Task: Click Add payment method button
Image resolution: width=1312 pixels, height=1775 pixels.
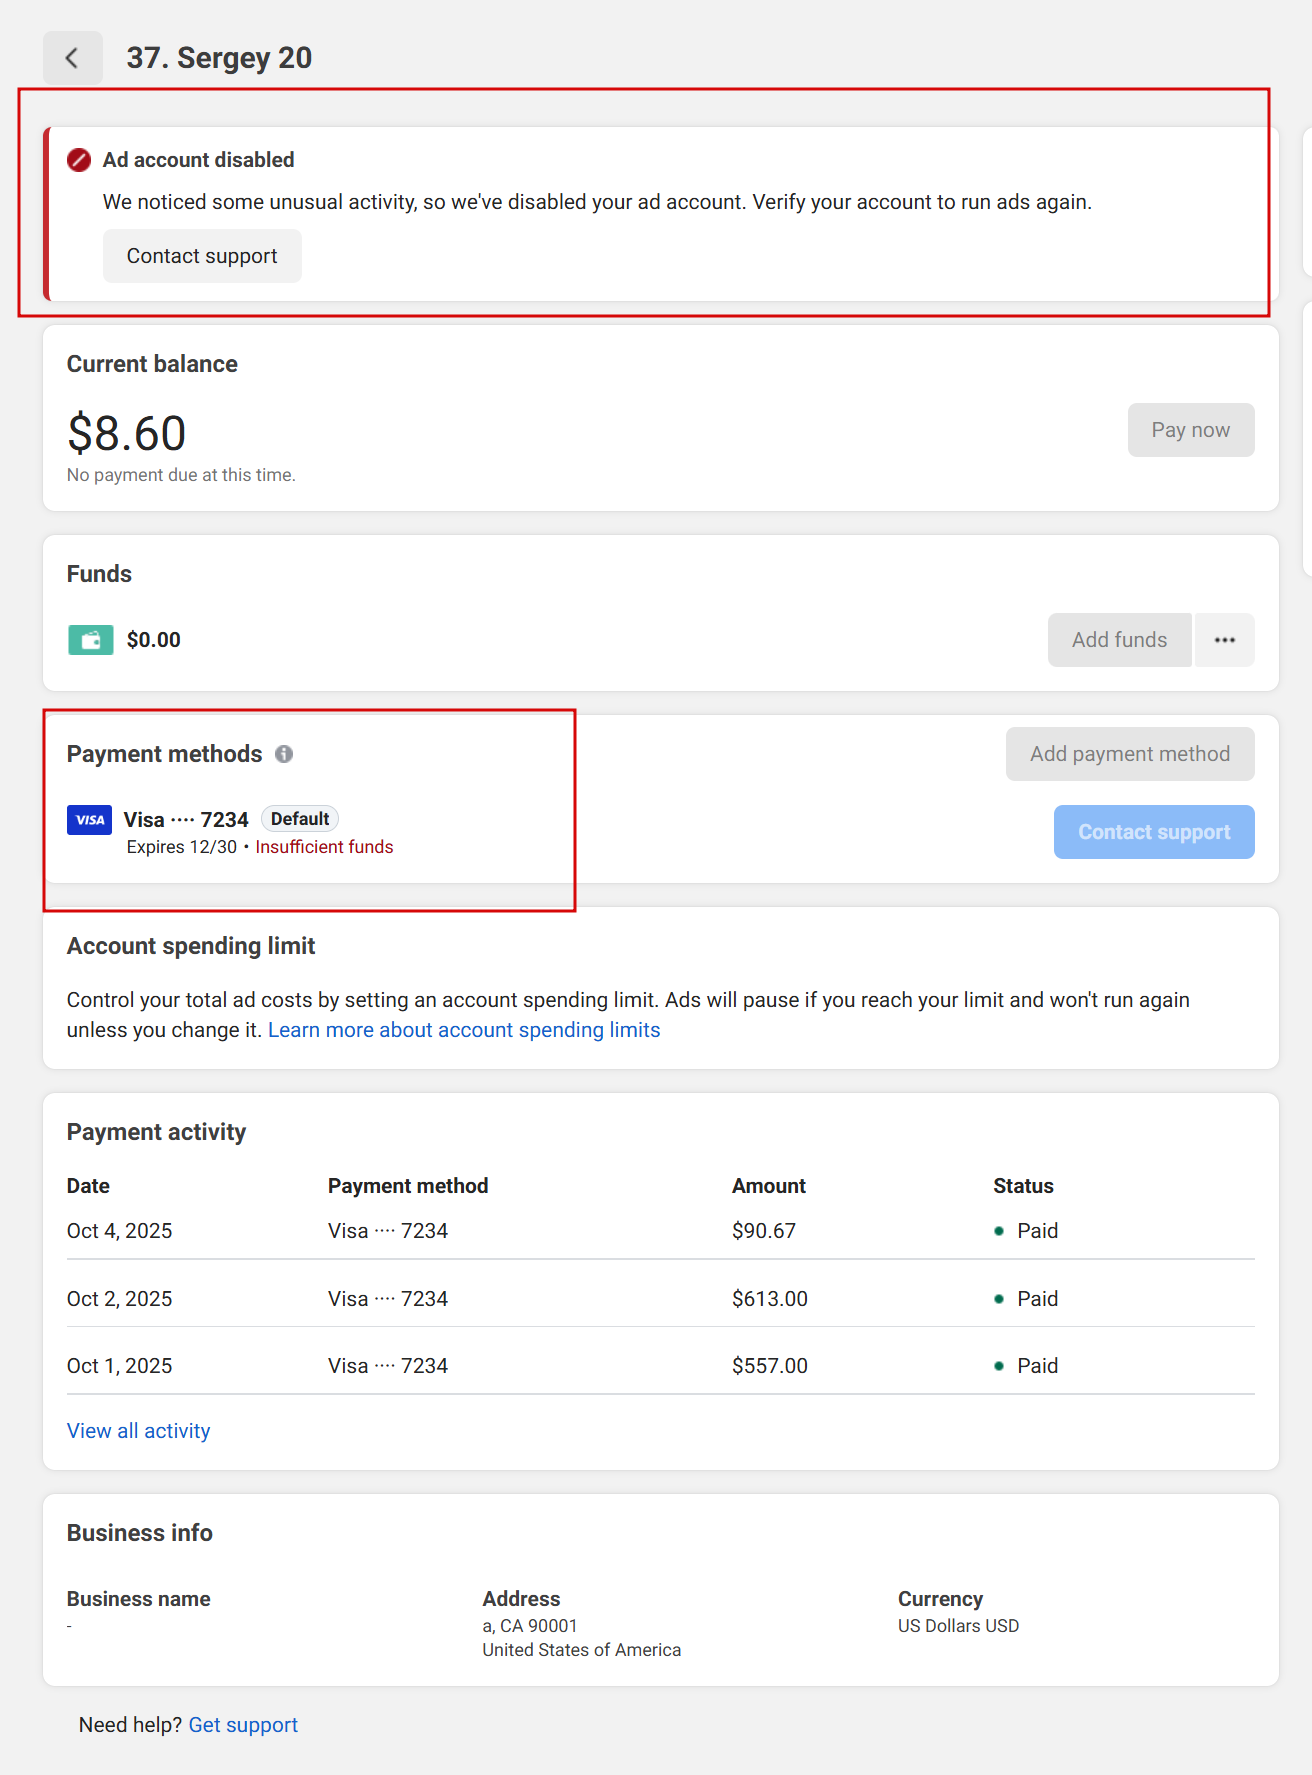Action: click(1130, 754)
